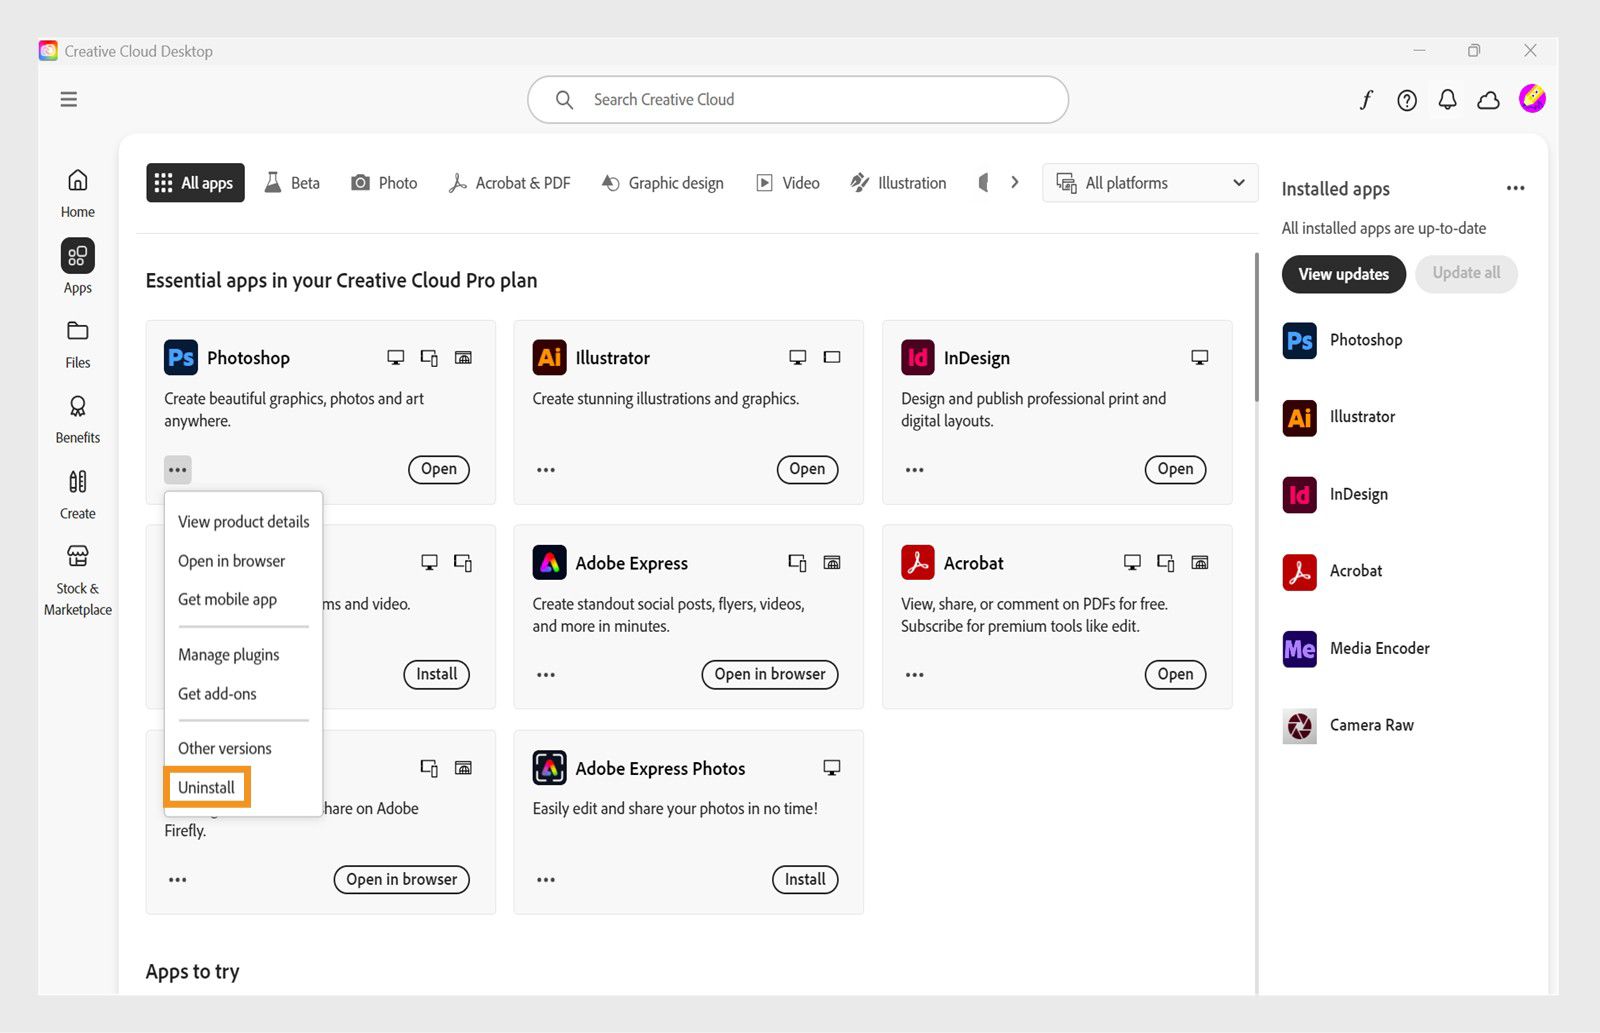Install Adobe Express Photos

(x=804, y=879)
